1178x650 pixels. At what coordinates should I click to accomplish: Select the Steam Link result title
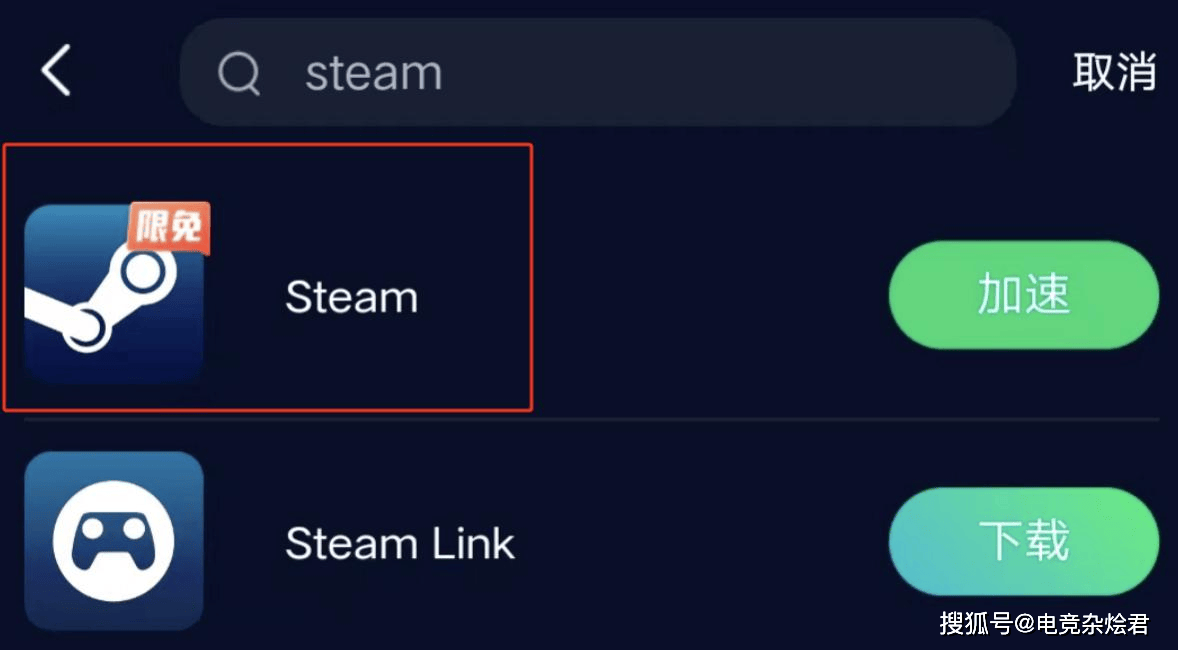coord(400,543)
